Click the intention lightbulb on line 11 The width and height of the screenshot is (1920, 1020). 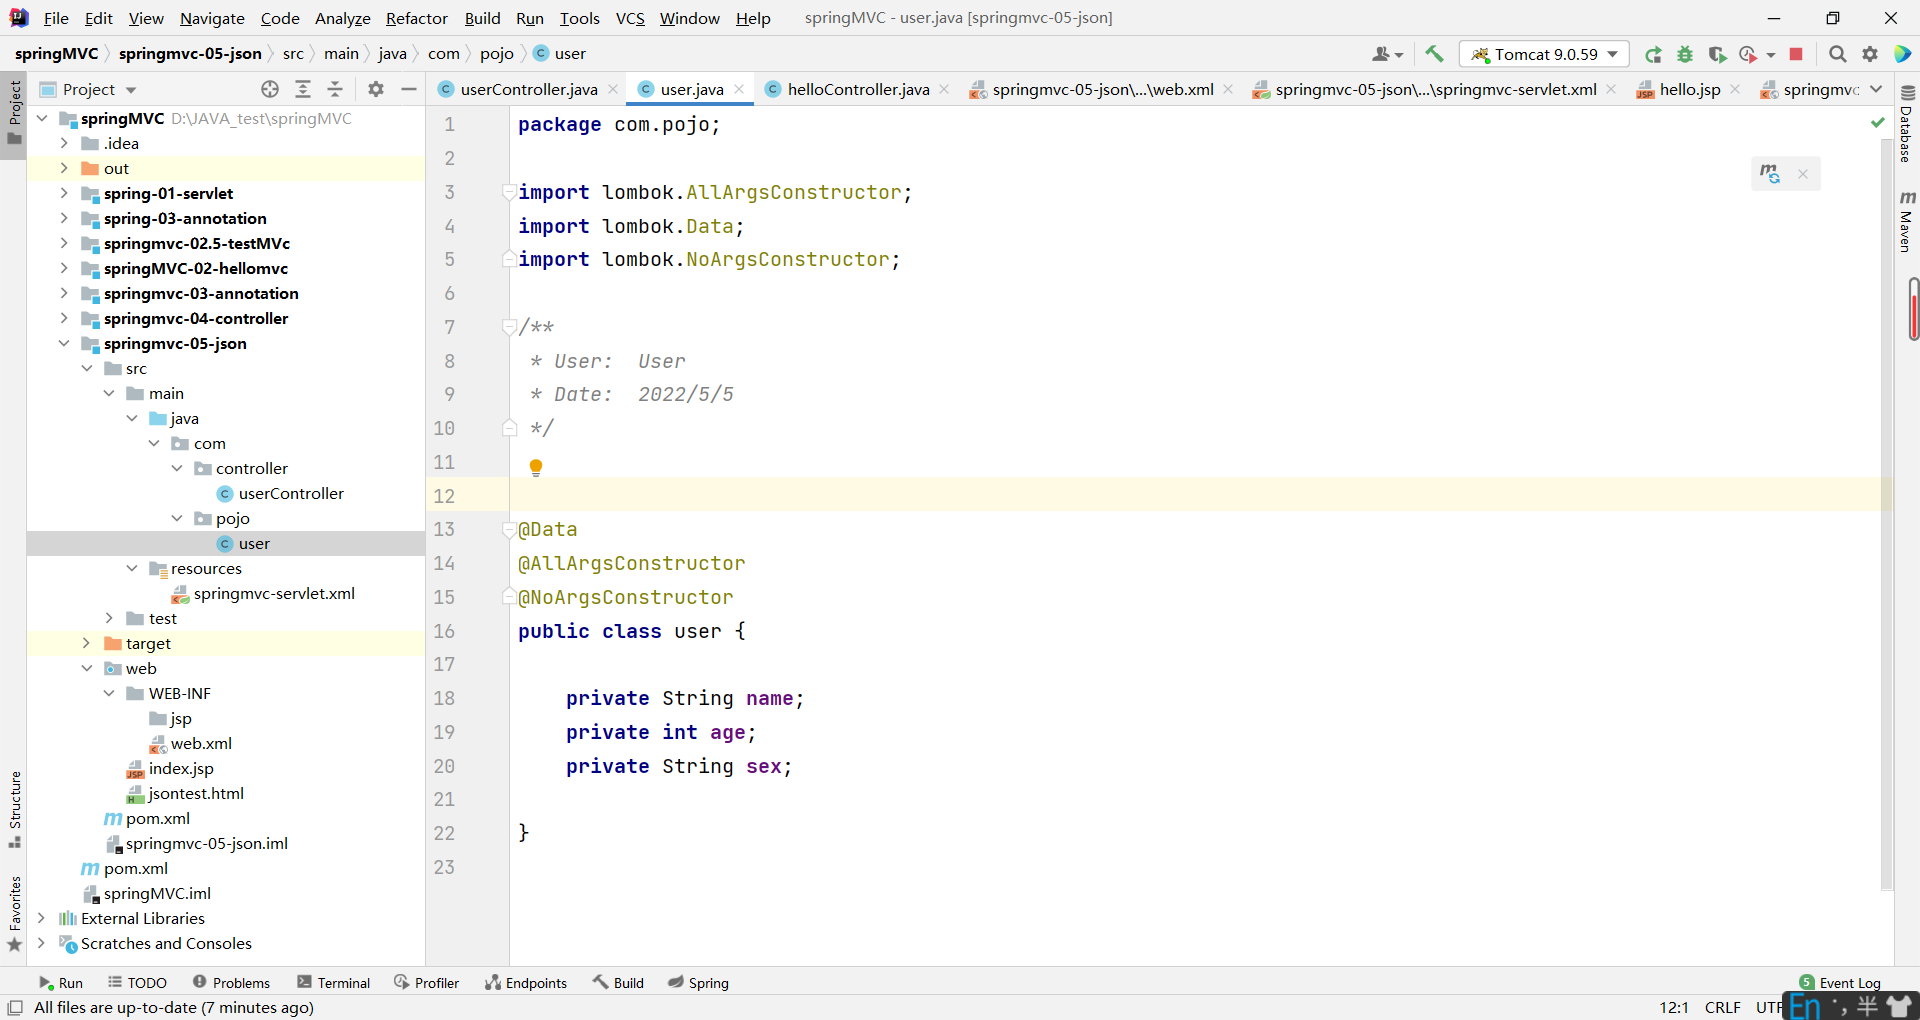pyautogui.click(x=536, y=467)
